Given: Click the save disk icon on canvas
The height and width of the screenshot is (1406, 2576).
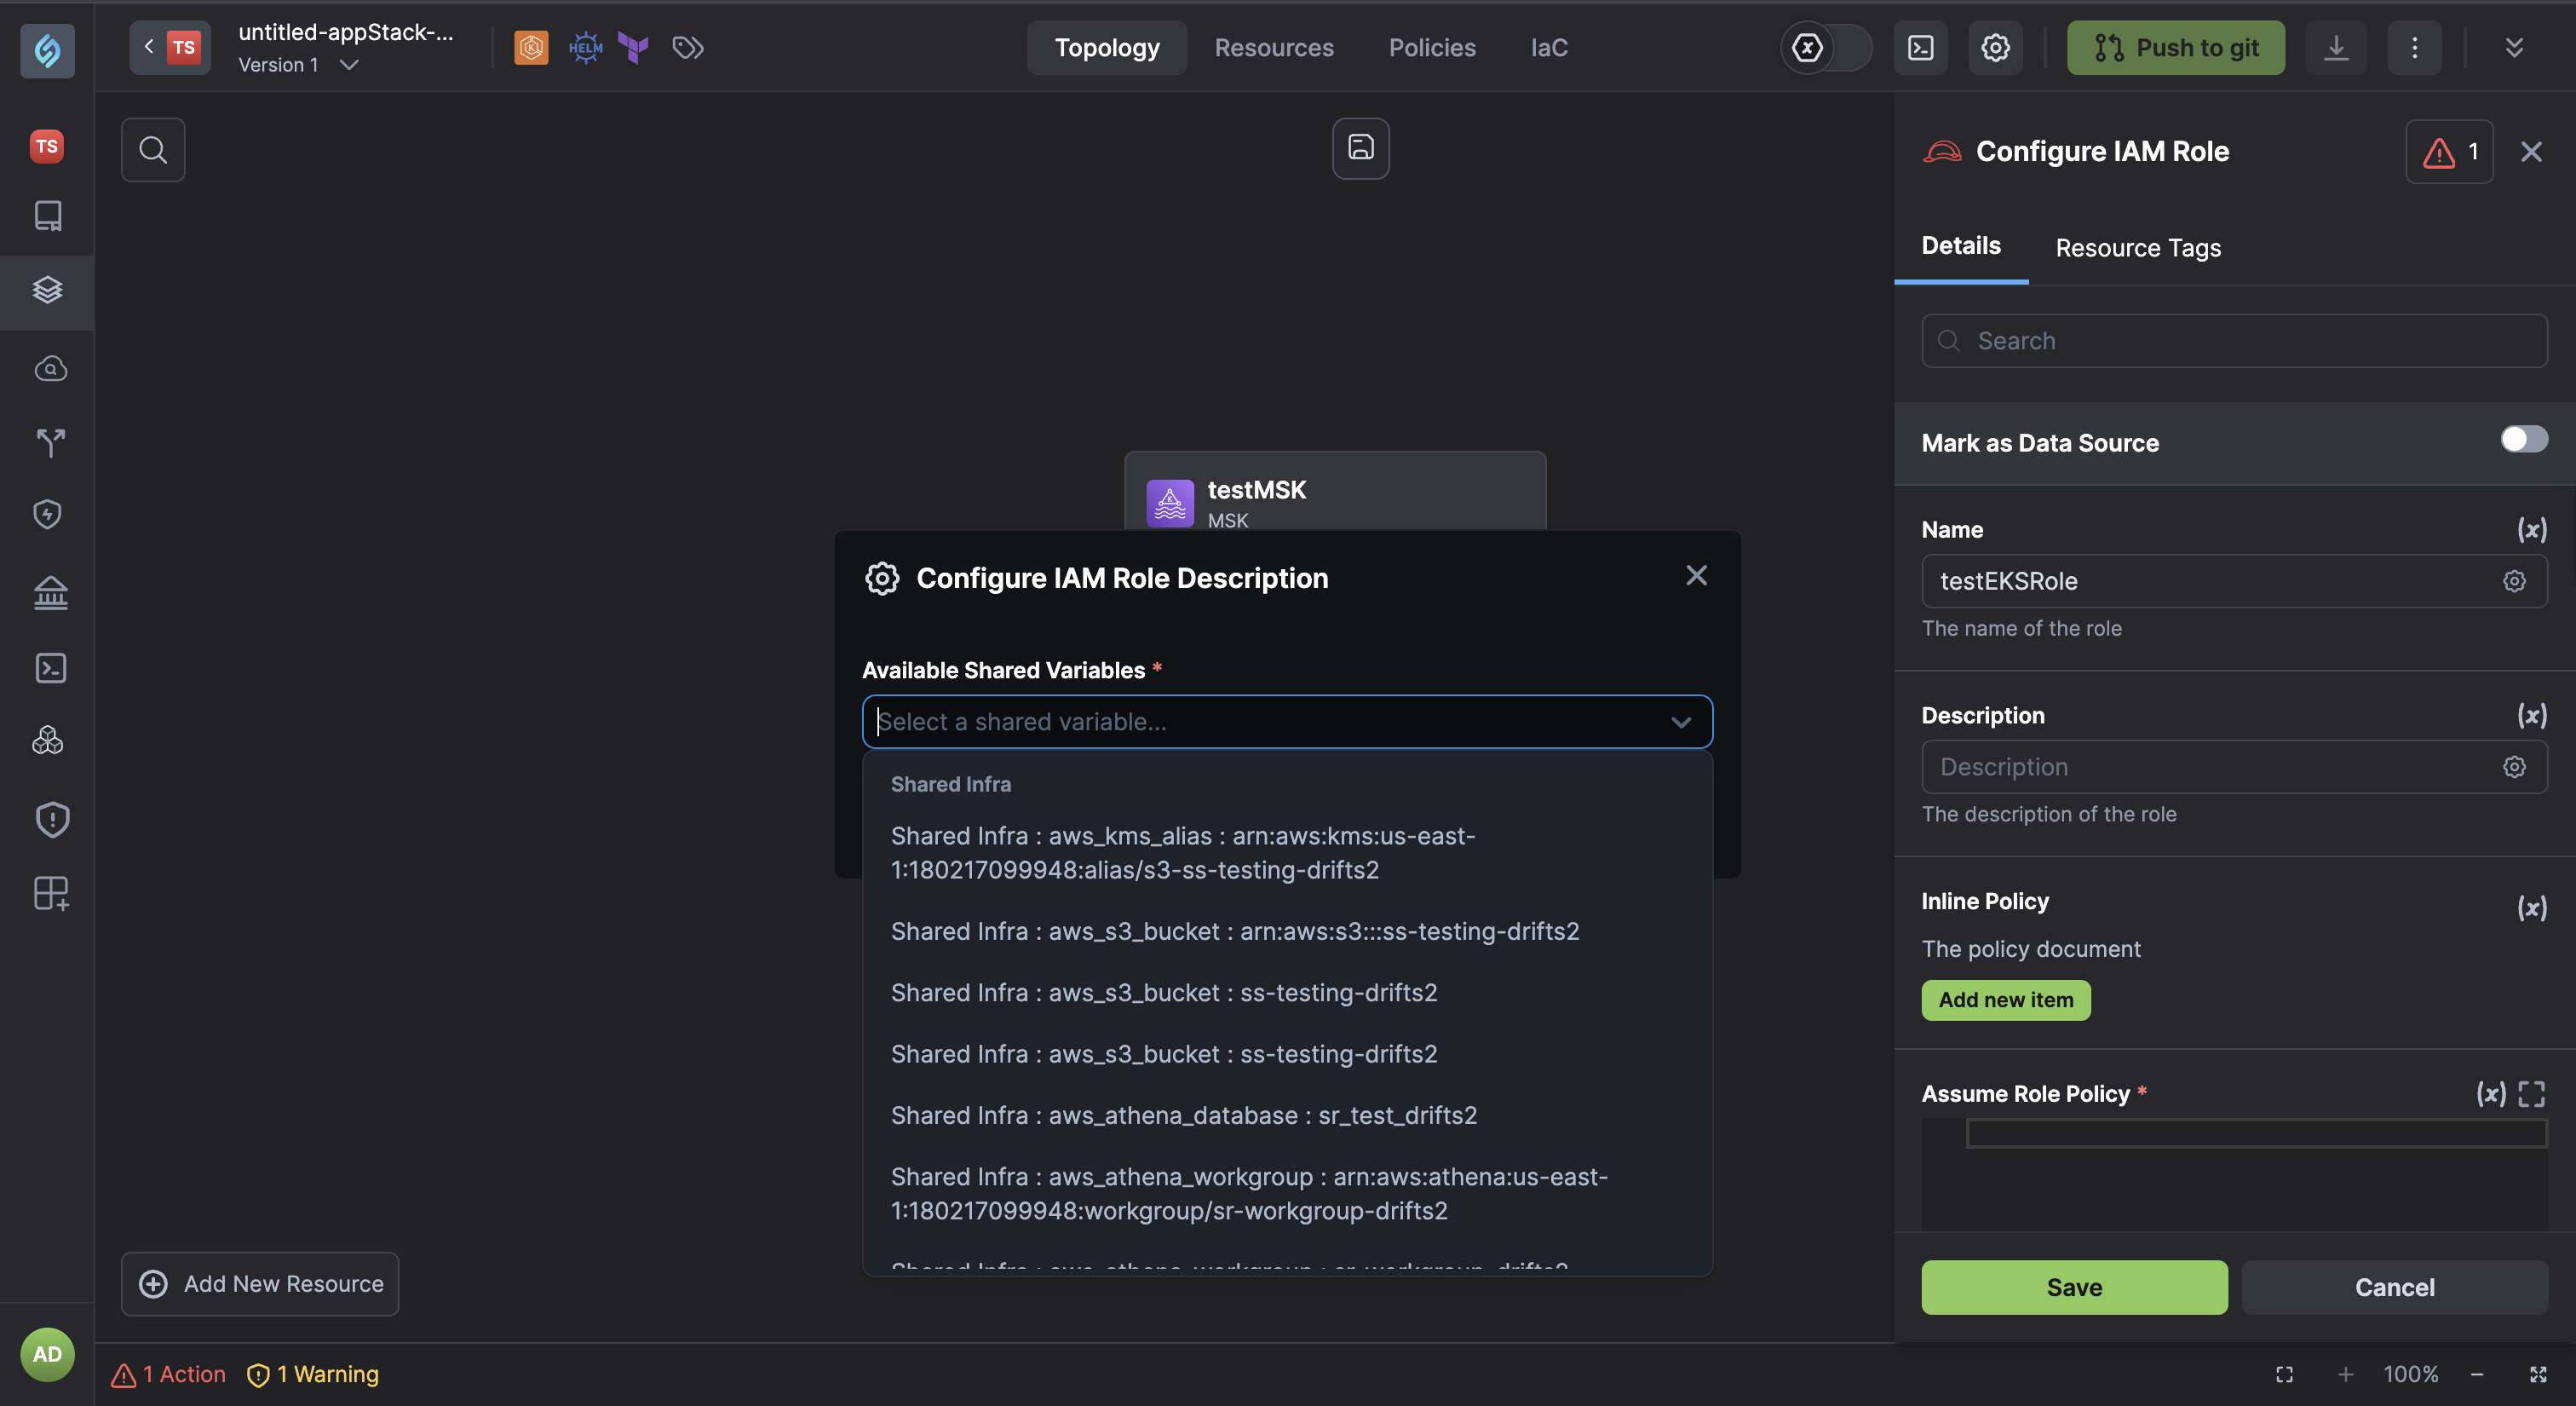Looking at the screenshot, I should [x=1360, y=148].
